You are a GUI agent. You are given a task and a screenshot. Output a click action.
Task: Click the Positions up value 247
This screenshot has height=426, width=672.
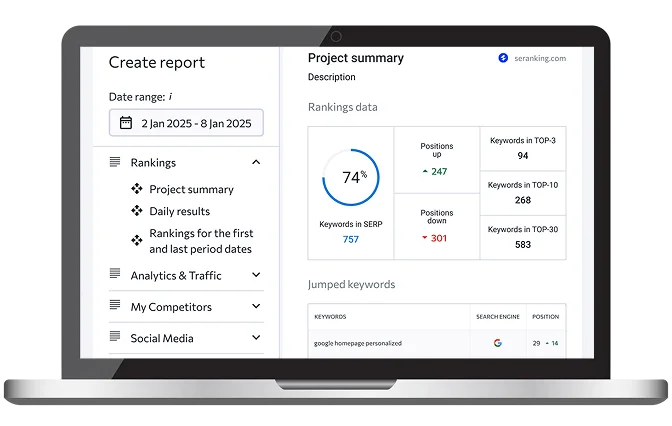click(x=439, y=171)
